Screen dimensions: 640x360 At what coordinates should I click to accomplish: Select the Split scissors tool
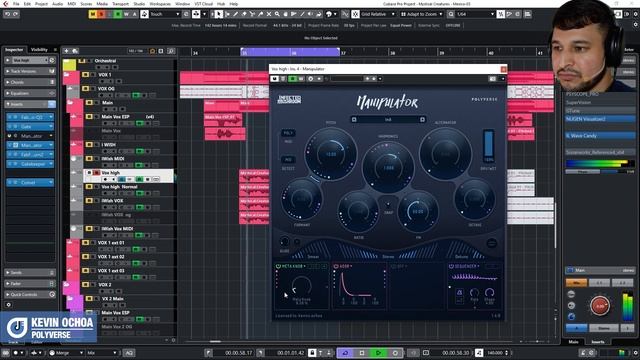pyautogui.click(x=252, y=14)
